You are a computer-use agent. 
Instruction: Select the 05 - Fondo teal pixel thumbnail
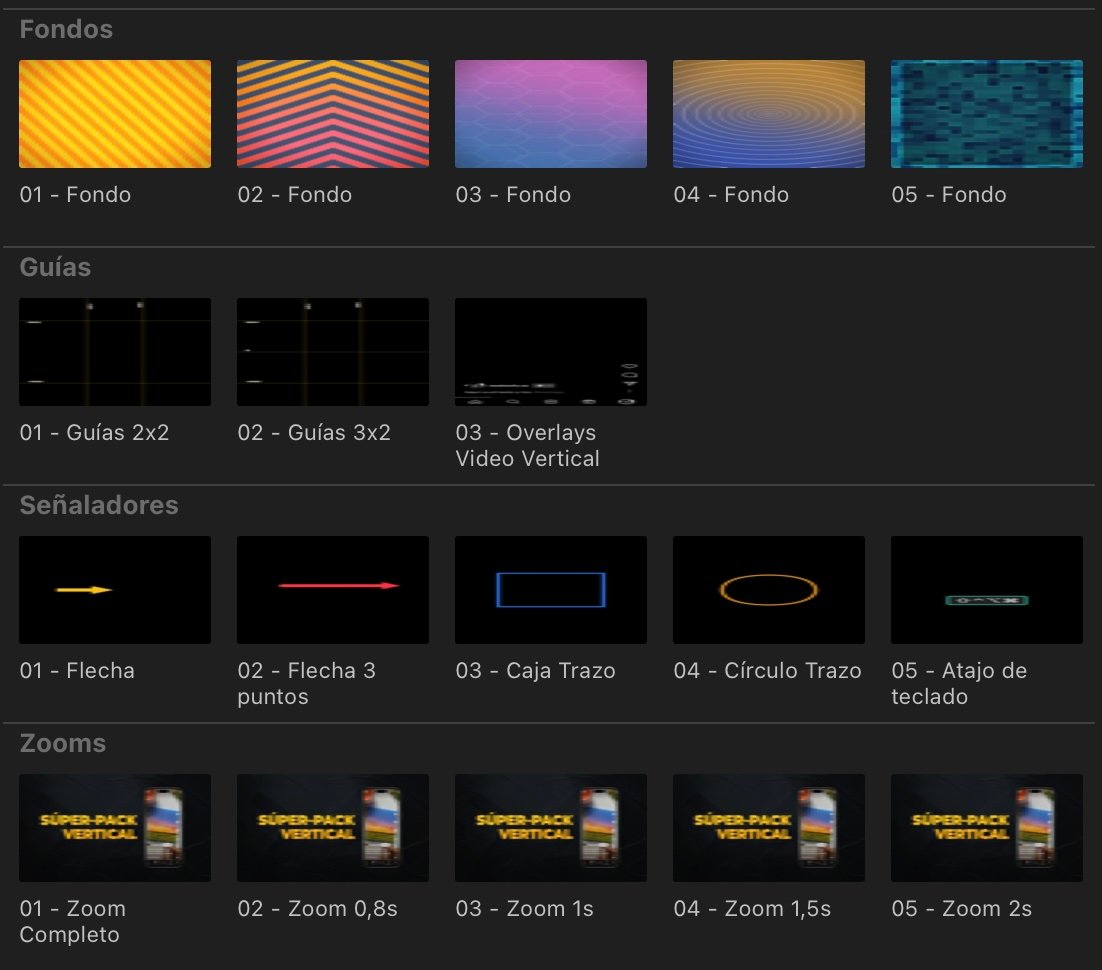[x=987, y=114]
